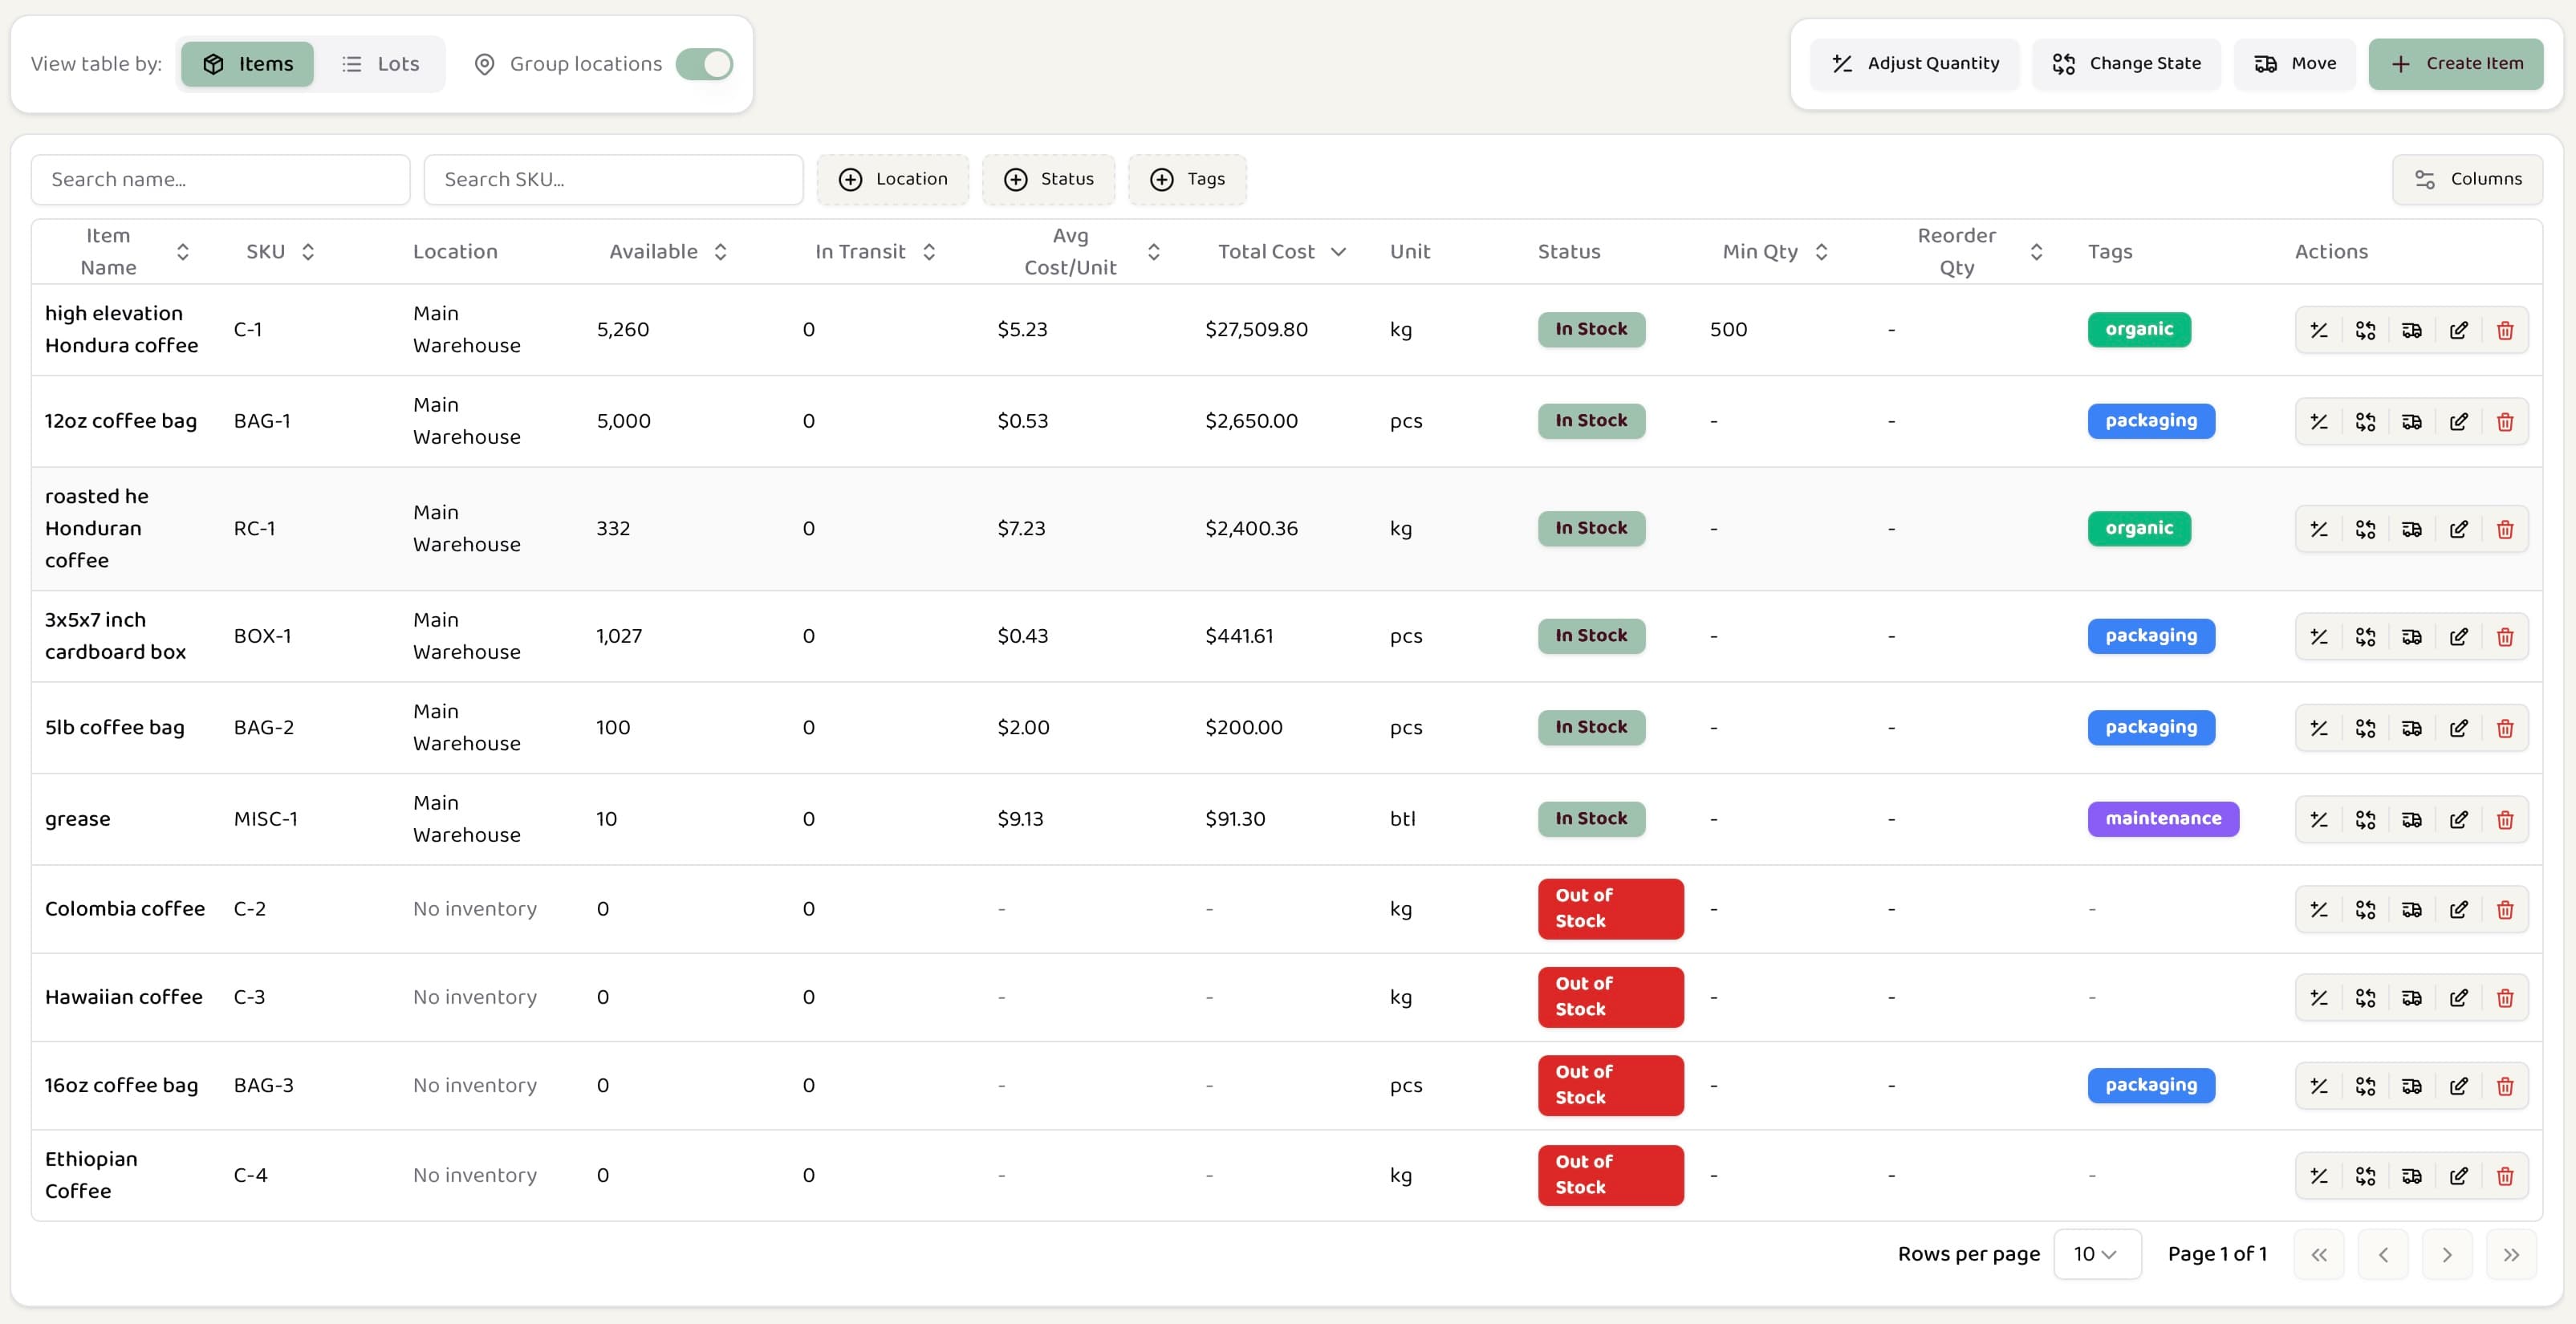Switch to the Lots view tab

(381, 63)
